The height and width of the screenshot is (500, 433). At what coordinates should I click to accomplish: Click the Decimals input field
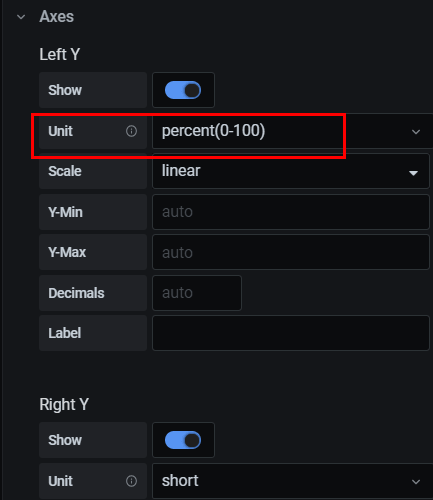(x=197, y=293)
